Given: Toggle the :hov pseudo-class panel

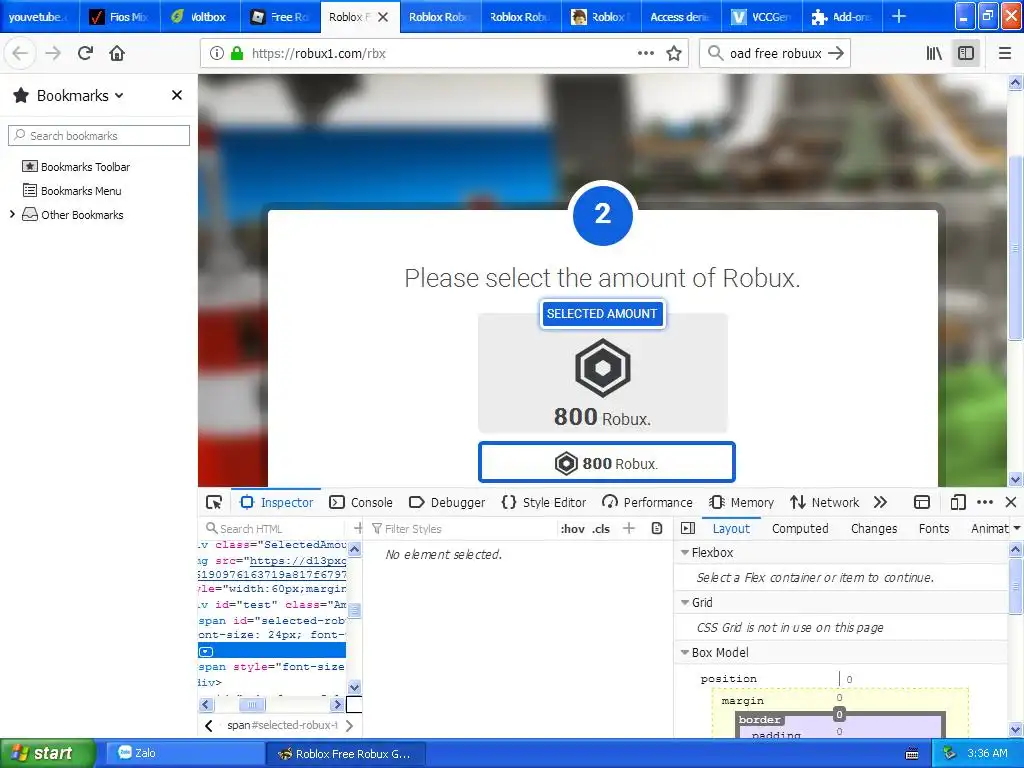Looking at the screenshot, I should click(x=573, y=529).
